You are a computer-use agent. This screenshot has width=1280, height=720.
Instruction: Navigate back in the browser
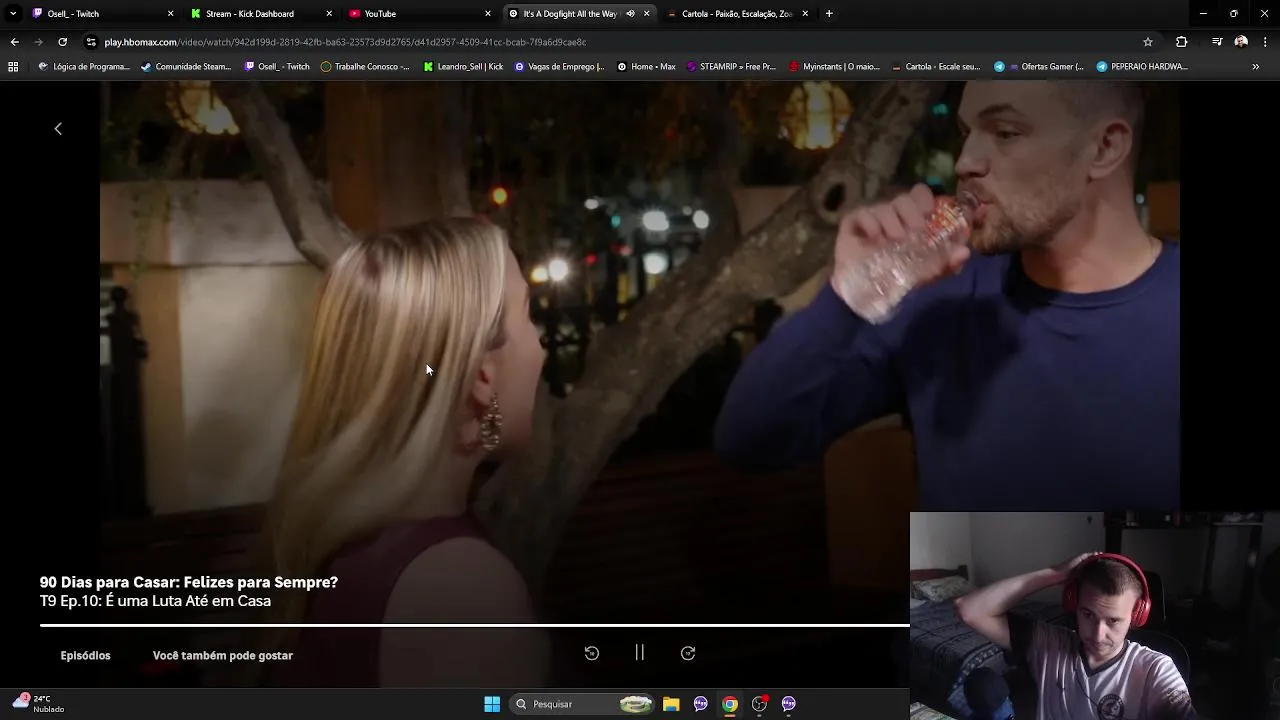point(14,42)
